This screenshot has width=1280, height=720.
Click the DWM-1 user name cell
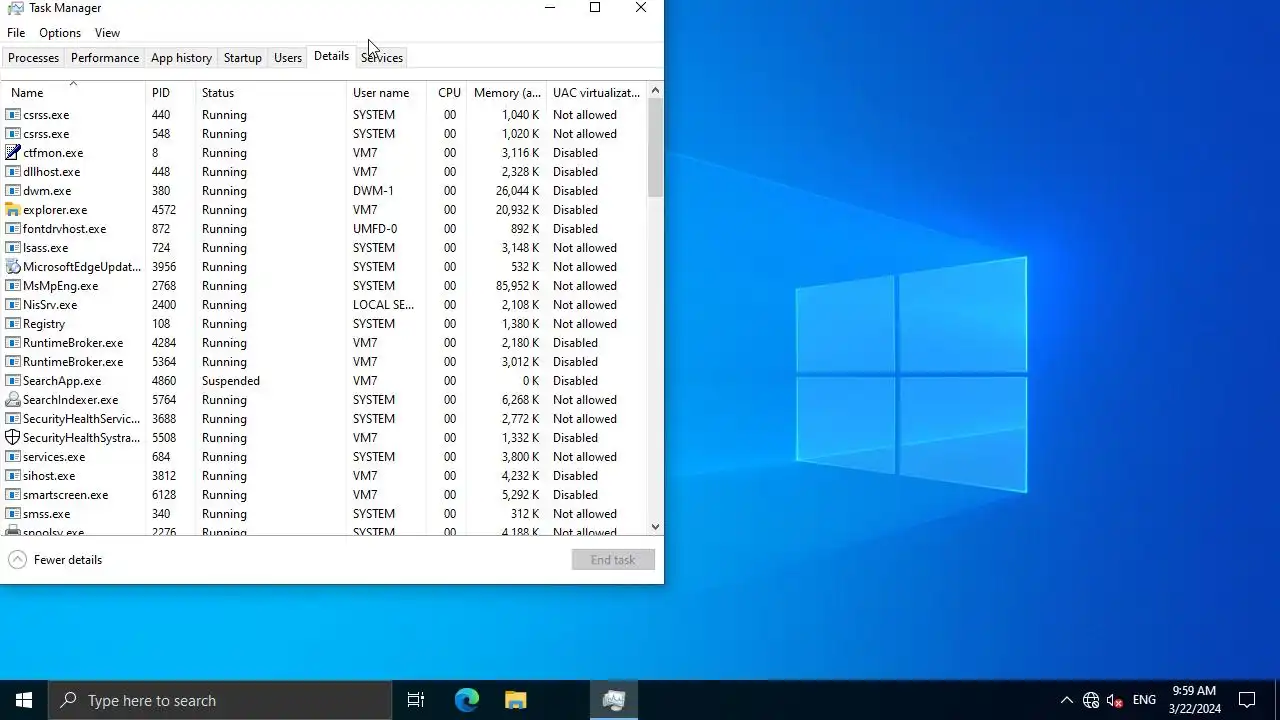tap(373, 191)
